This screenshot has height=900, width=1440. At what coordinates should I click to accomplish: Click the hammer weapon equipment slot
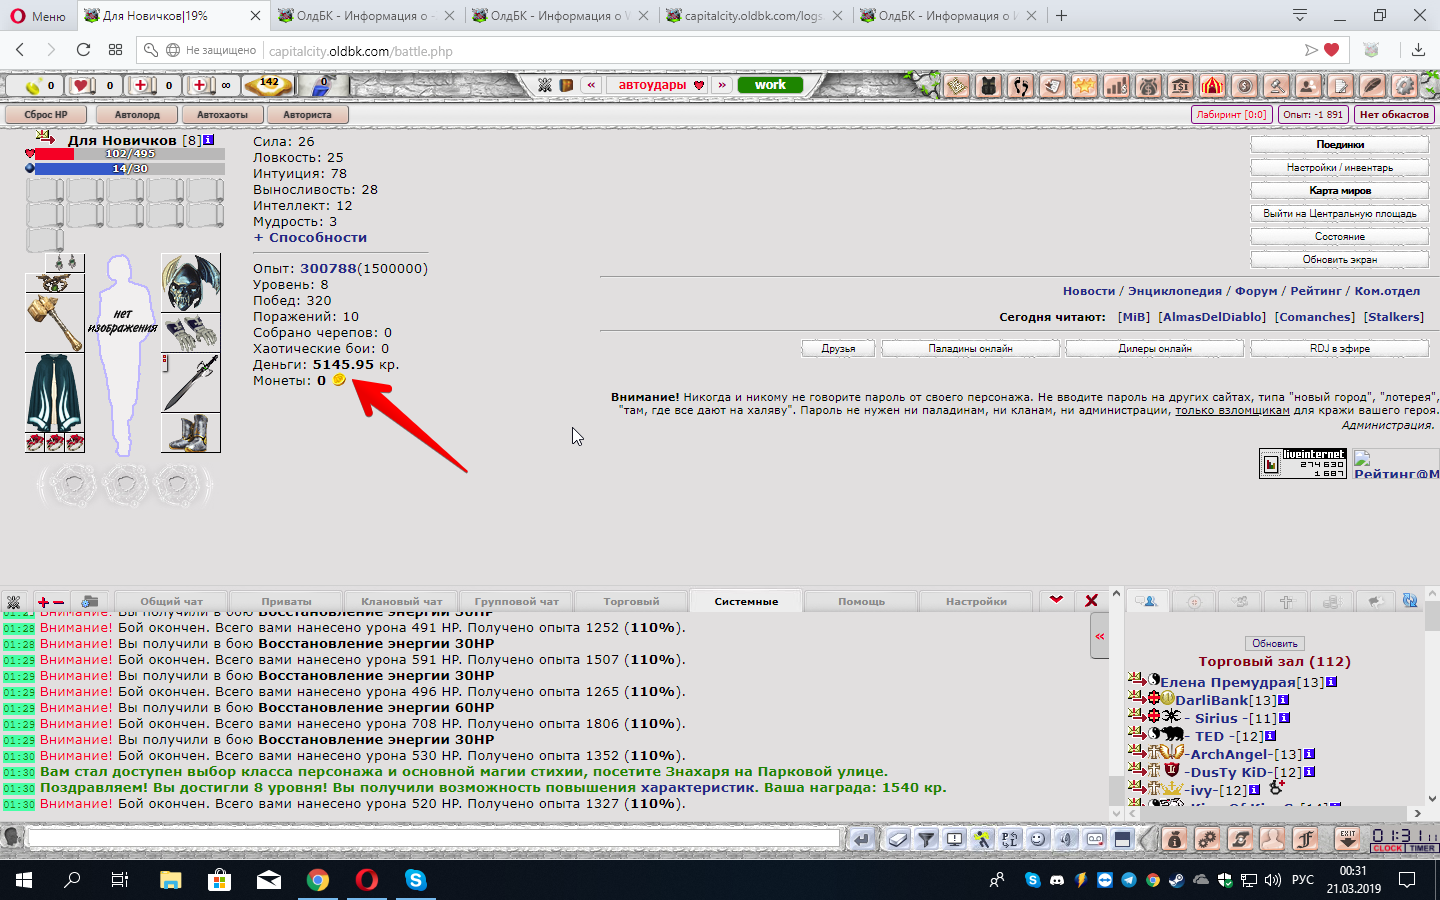click(x=54, y=323)
